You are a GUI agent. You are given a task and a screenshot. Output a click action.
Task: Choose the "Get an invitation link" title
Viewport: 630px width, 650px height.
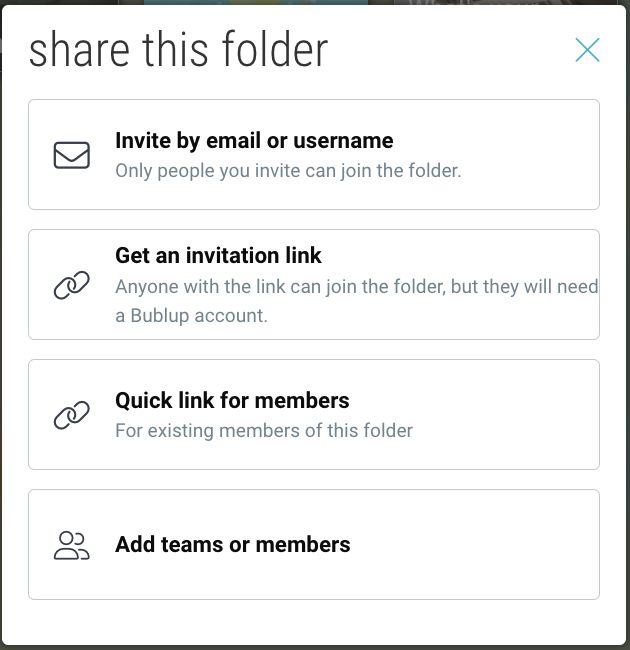(218, 256)
